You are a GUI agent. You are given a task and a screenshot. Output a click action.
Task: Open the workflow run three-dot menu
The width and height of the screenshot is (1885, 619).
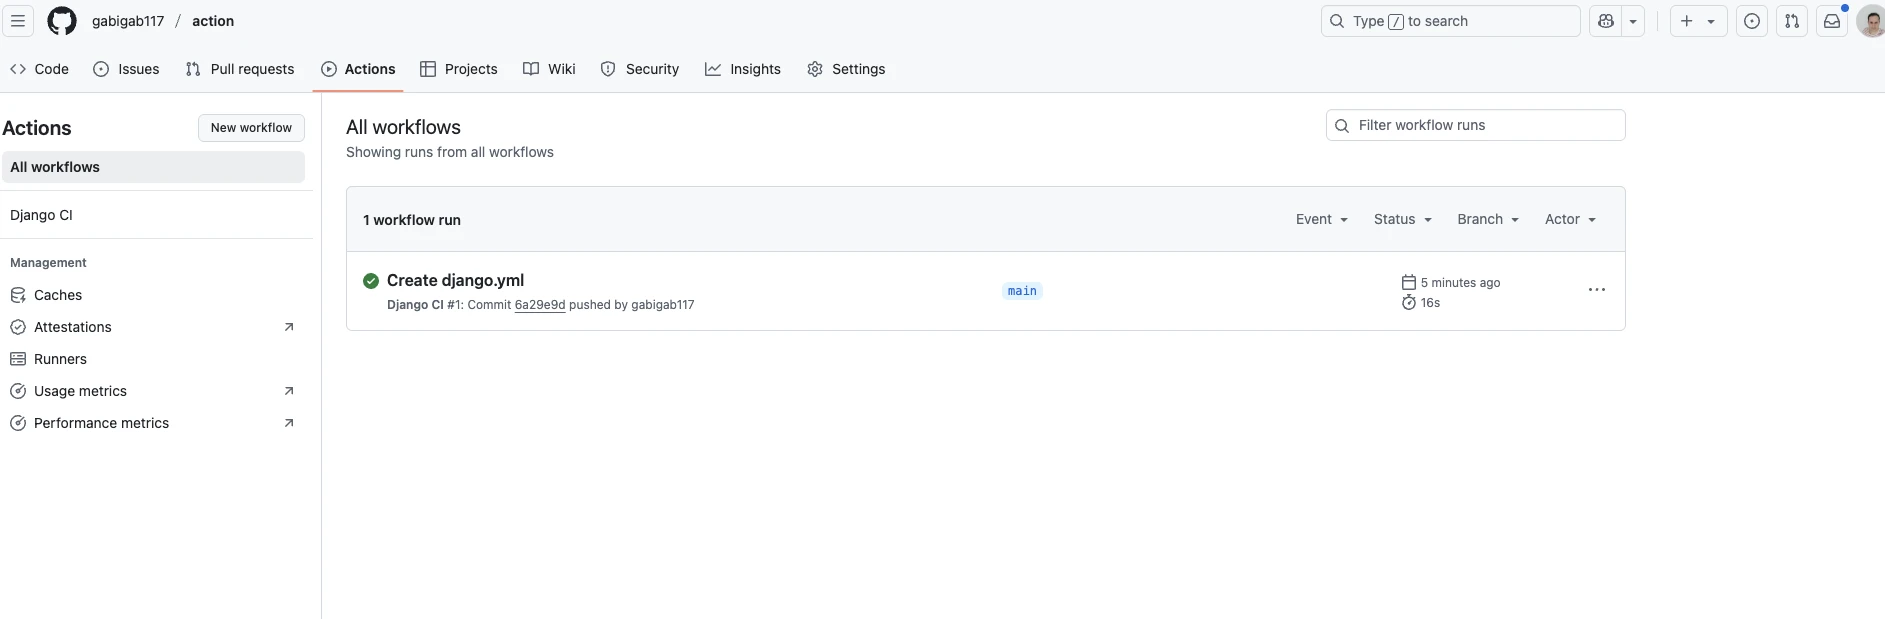coord(1596,290)
